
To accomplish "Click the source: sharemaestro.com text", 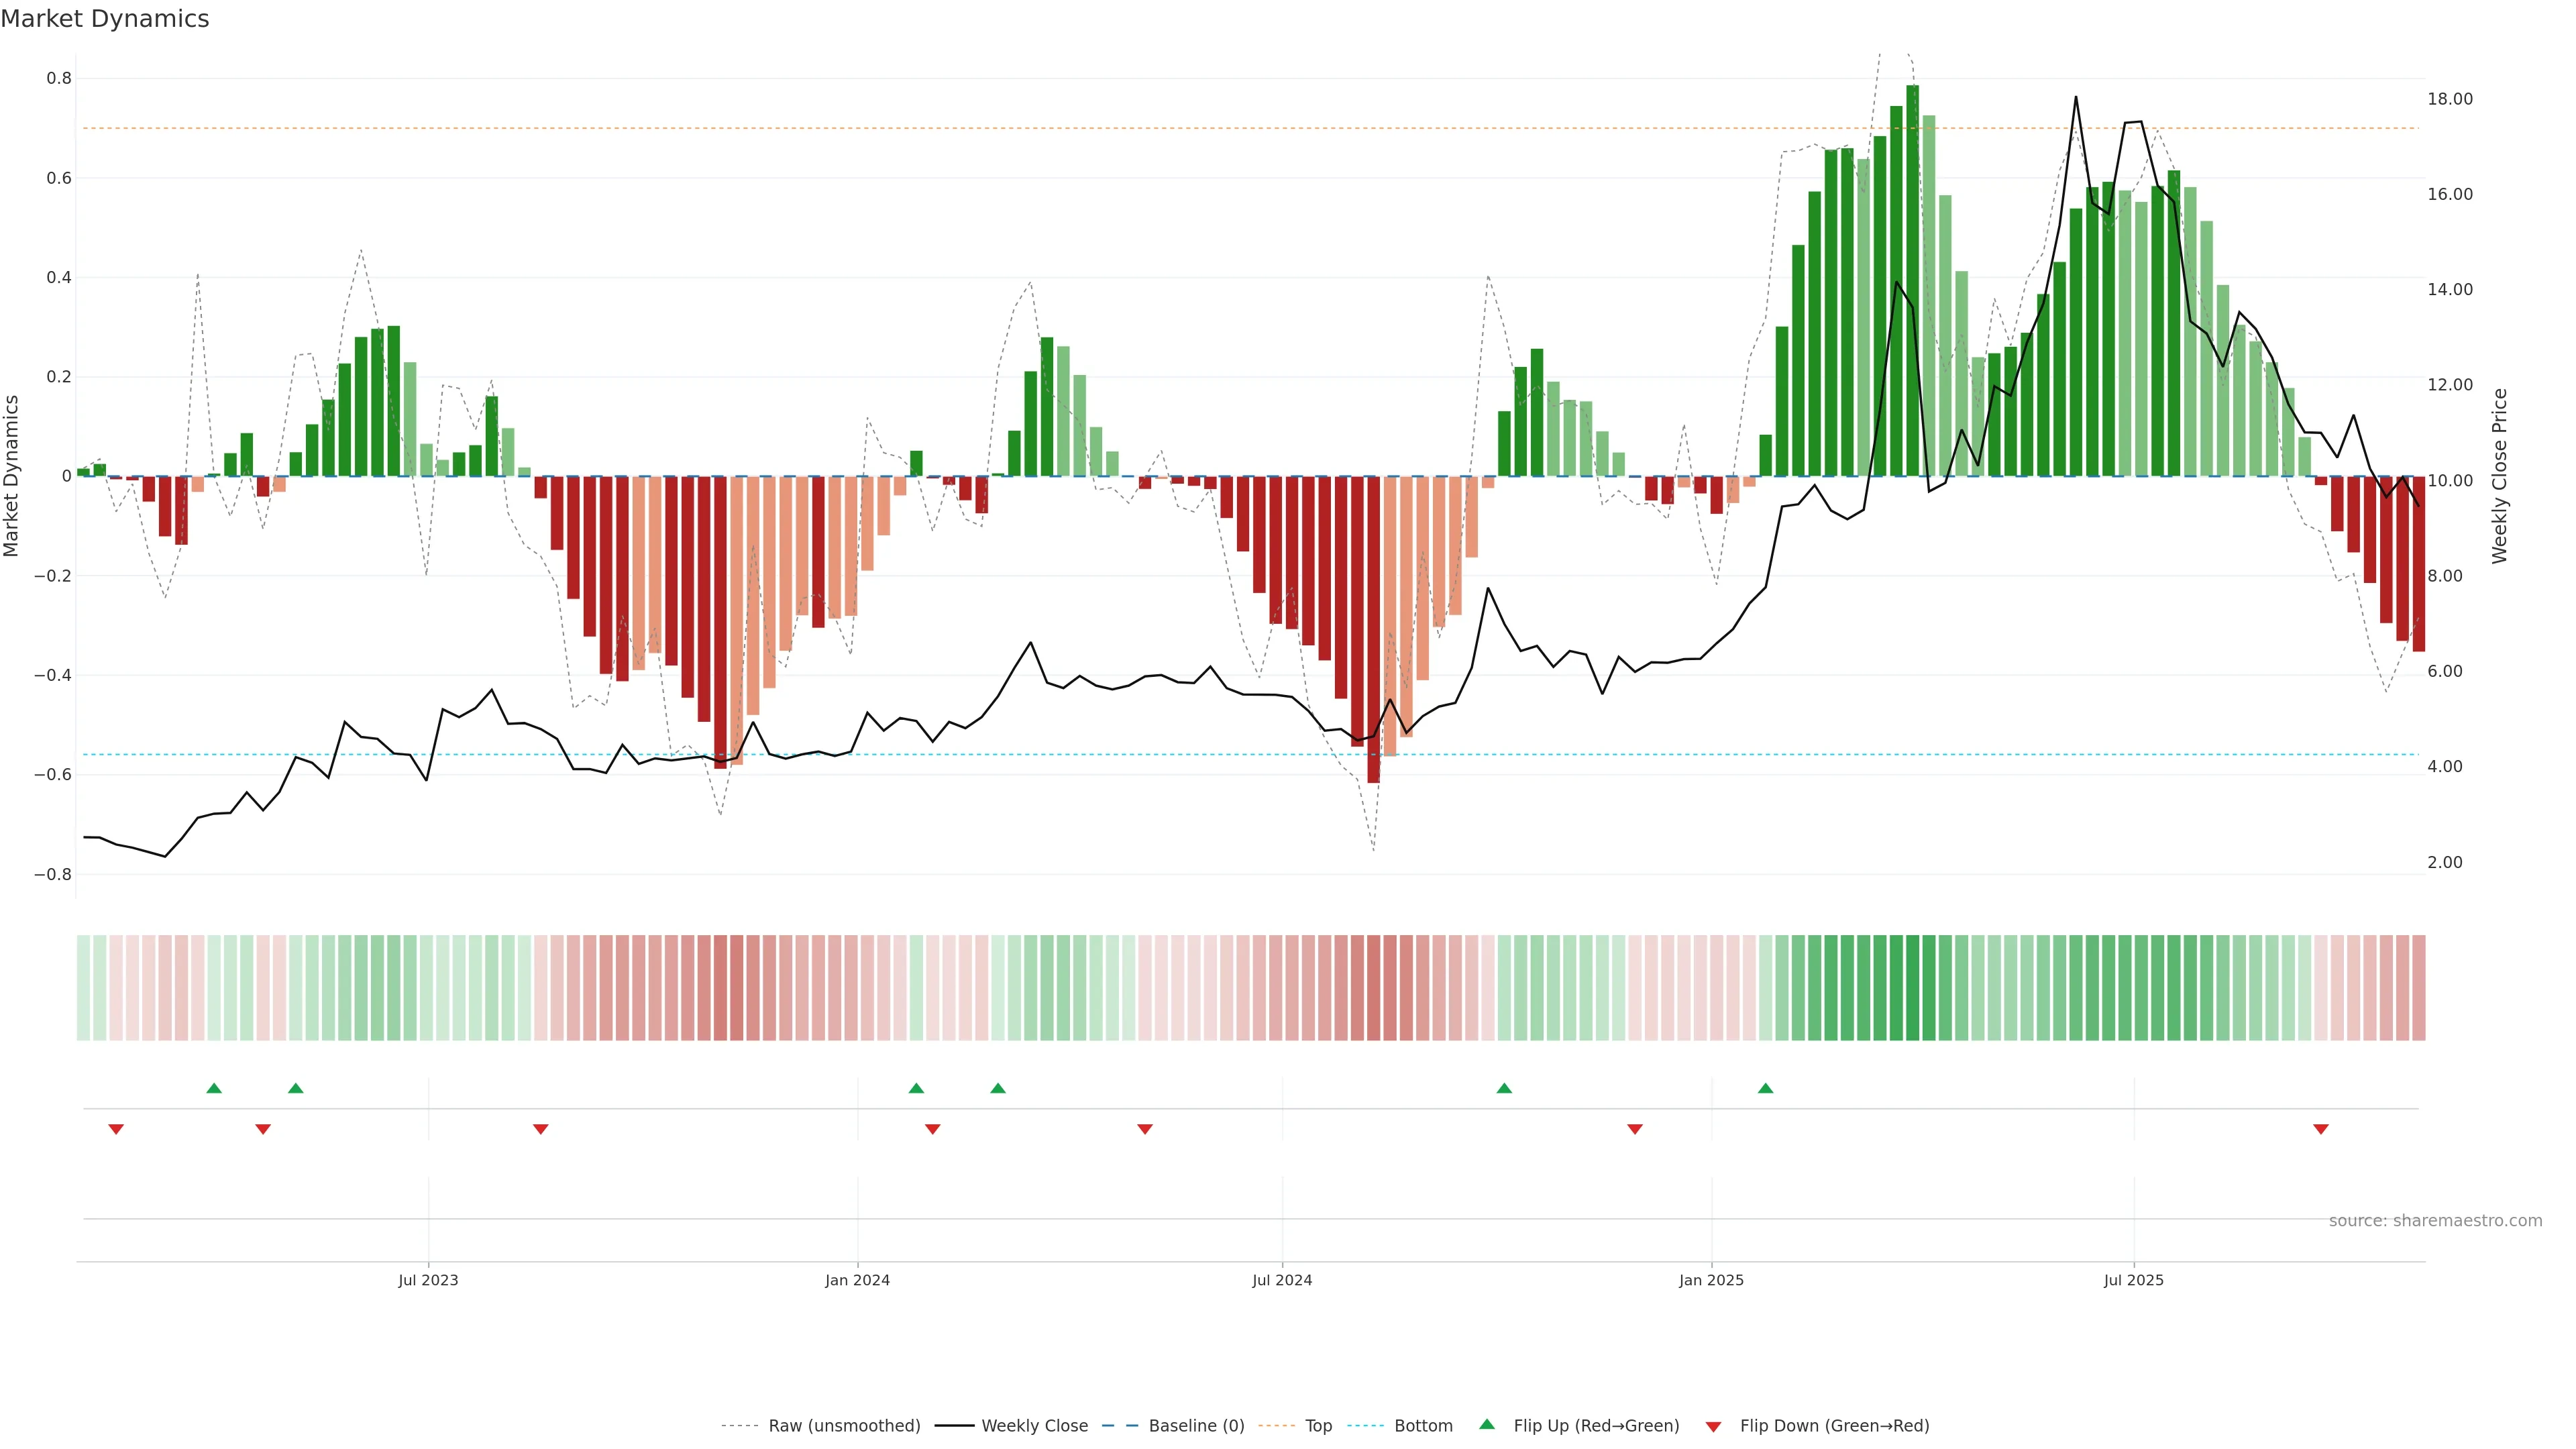I will click(x=2435, y=1221).
